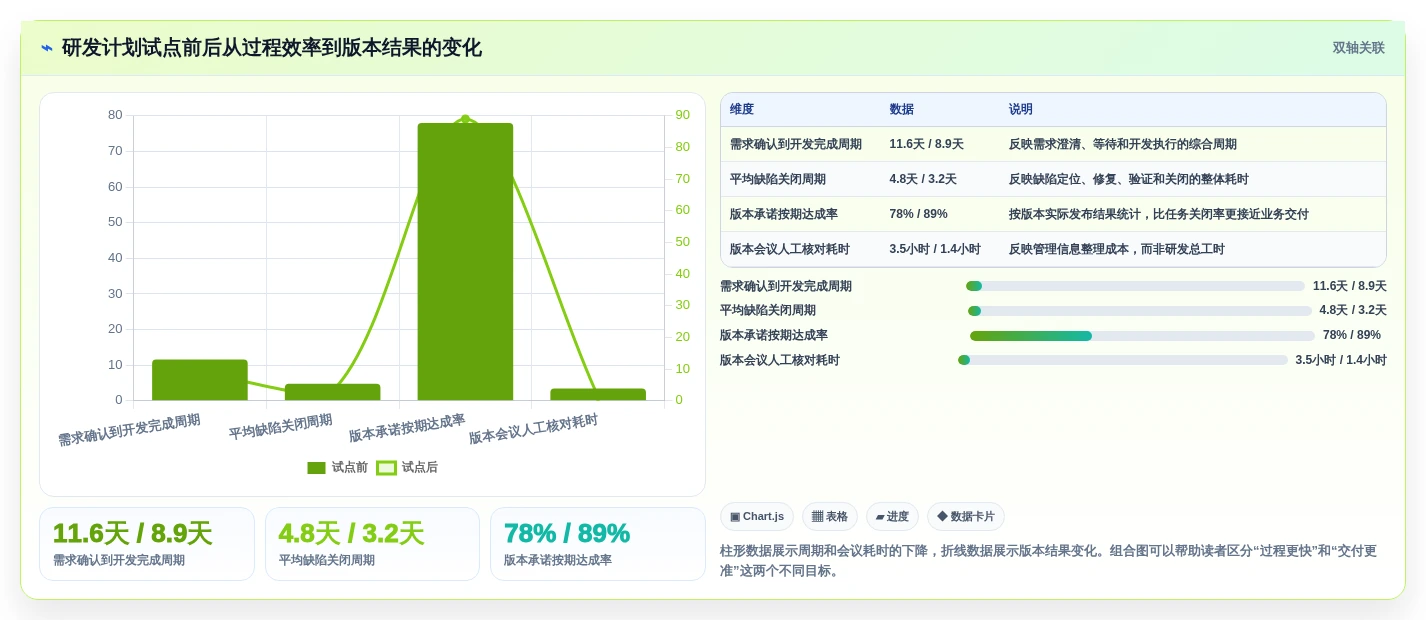This screenshot has width=1426, height=620.
Task: Click the 4.8天 / 3.2天 data card
Action: 372,544
